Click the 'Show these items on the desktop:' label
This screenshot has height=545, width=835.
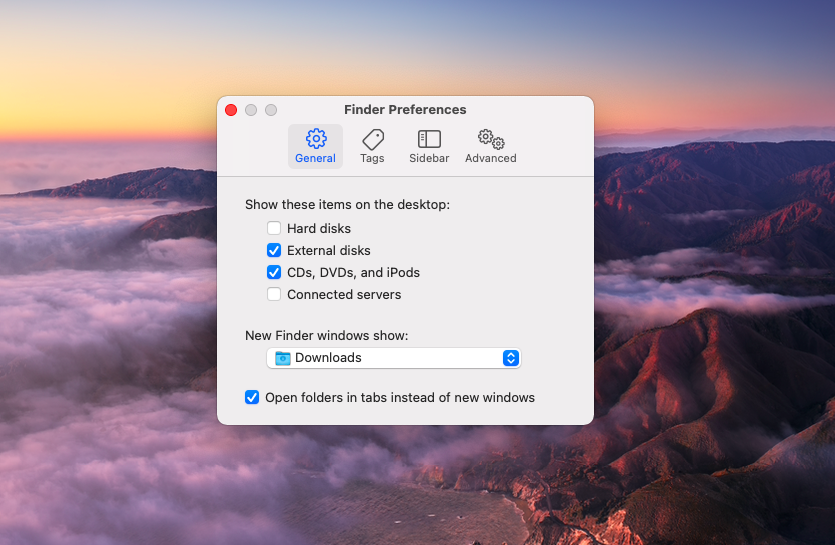pyautogui.click(x=347, y=205)
